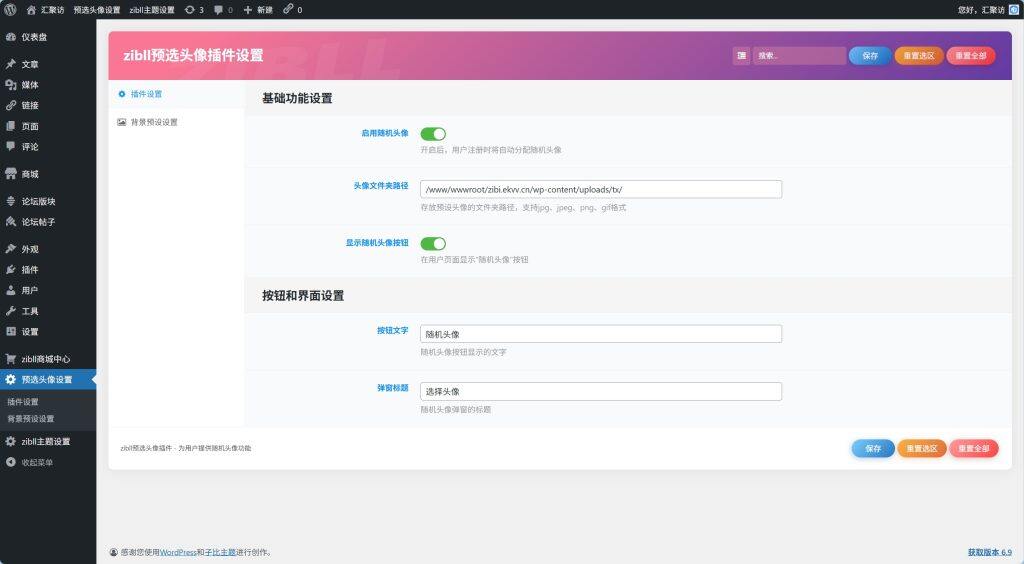Click the 设置 settings icon in sidebar
Image resolution: width=1024 pixels, height=564 pixels.
click(x=10, y=332)
